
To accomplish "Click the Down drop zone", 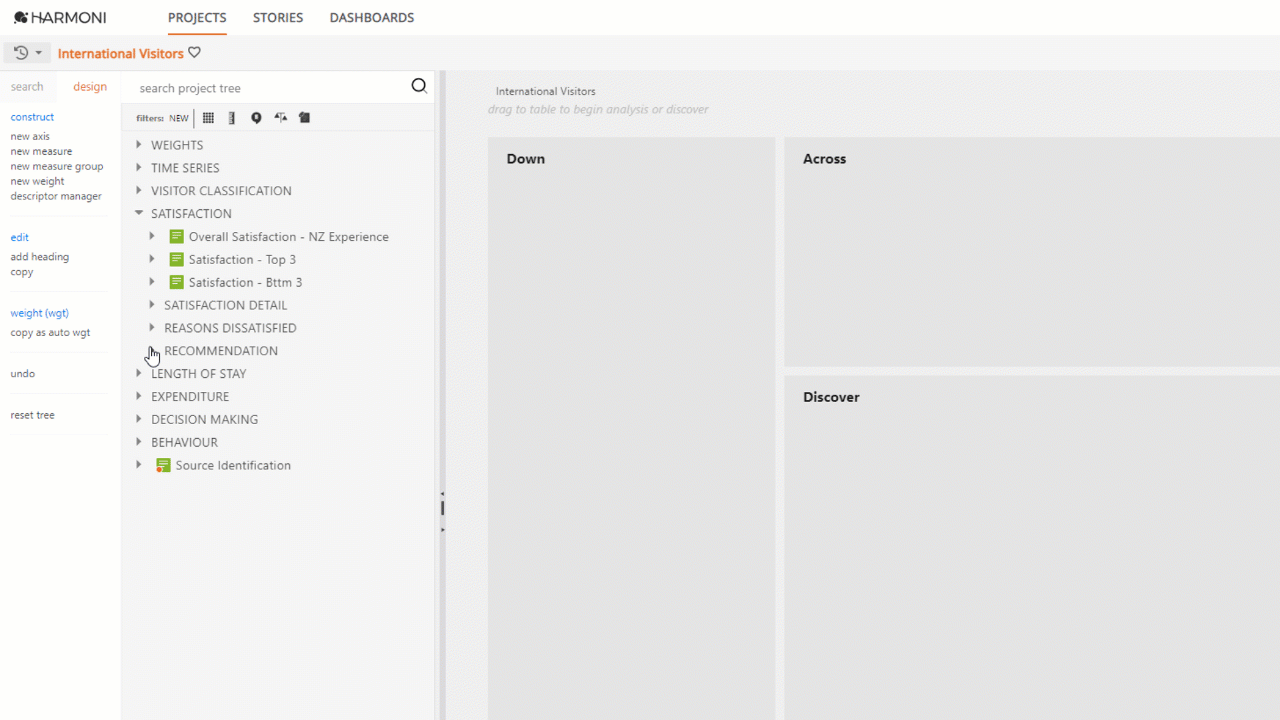I will point(631,428).
